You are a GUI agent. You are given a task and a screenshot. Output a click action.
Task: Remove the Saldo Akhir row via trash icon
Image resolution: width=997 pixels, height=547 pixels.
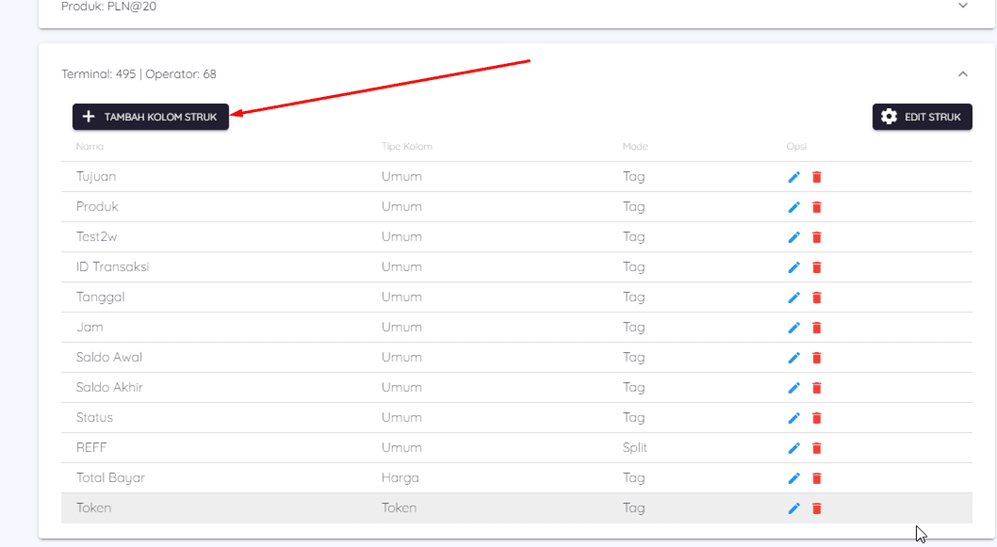(x=816, y=387)
